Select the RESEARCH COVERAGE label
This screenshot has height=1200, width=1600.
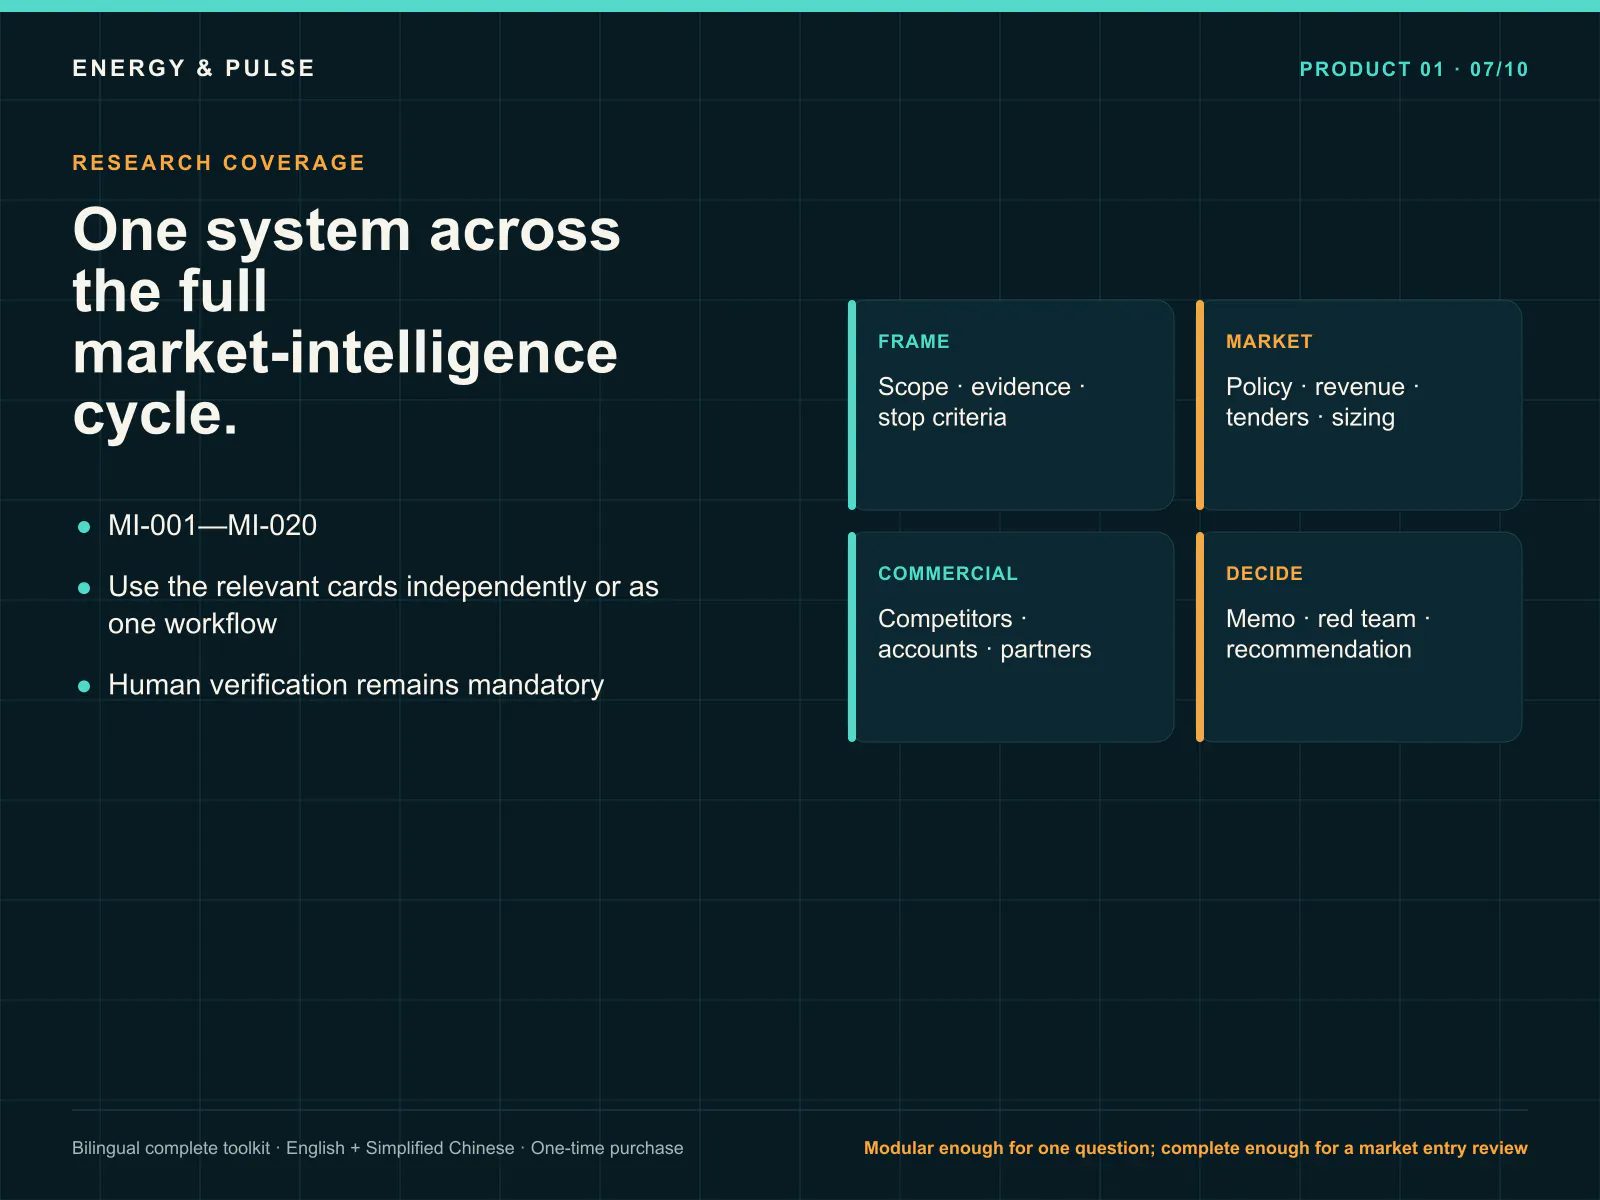[219, 162]
